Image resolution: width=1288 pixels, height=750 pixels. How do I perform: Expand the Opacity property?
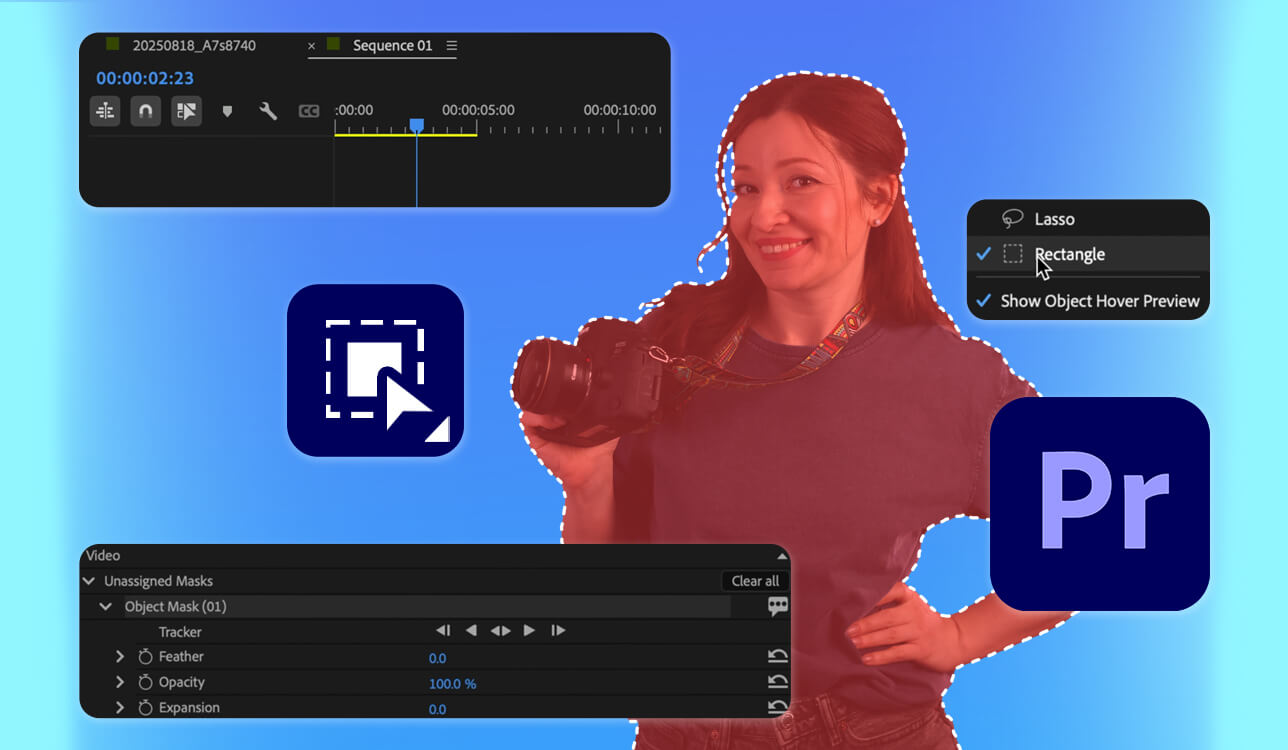119,682
